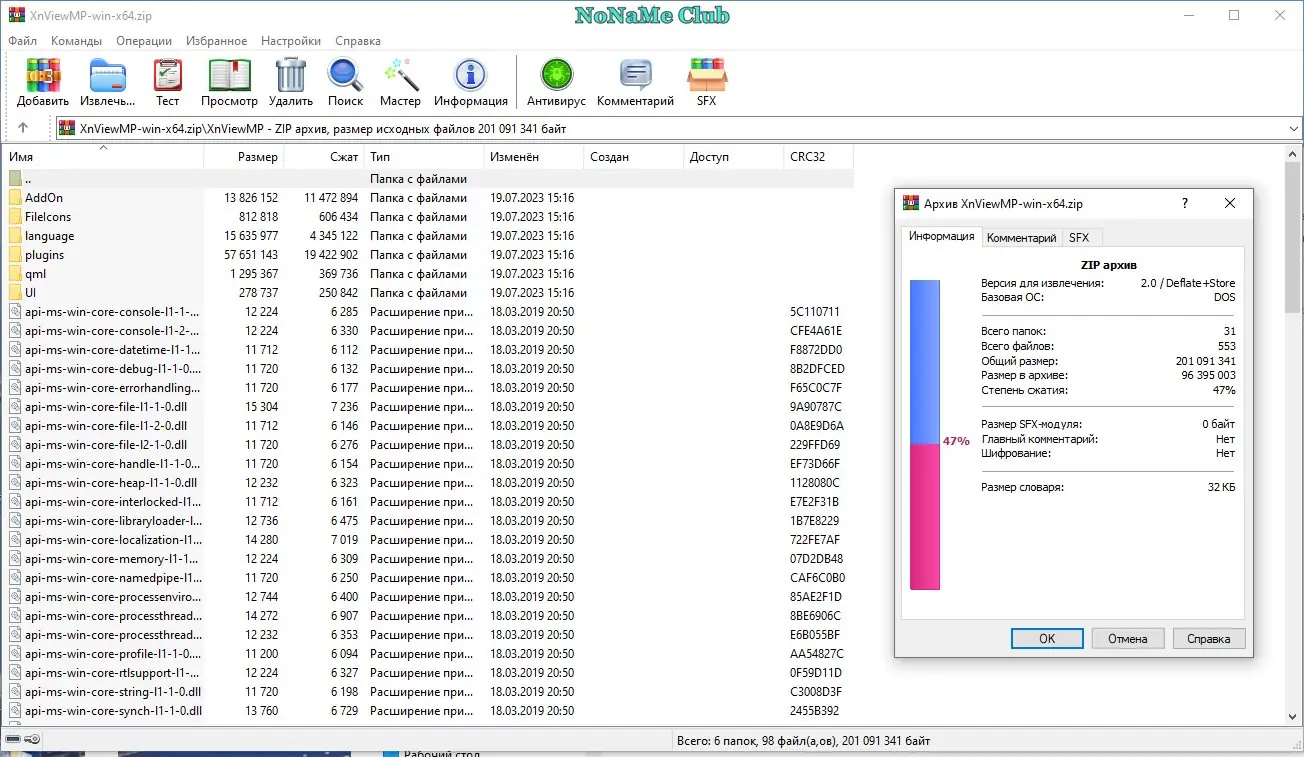Image resolution: width=1304 pixels, height=757 pixels.
Task: Click the Отмена button
Action: 1128,638
